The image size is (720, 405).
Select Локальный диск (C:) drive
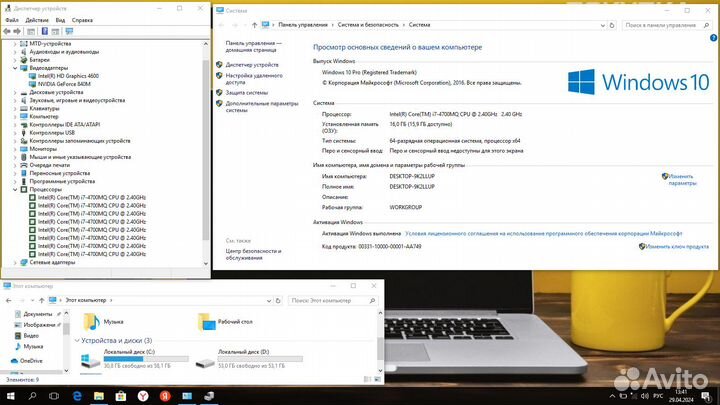coord(134,359)
